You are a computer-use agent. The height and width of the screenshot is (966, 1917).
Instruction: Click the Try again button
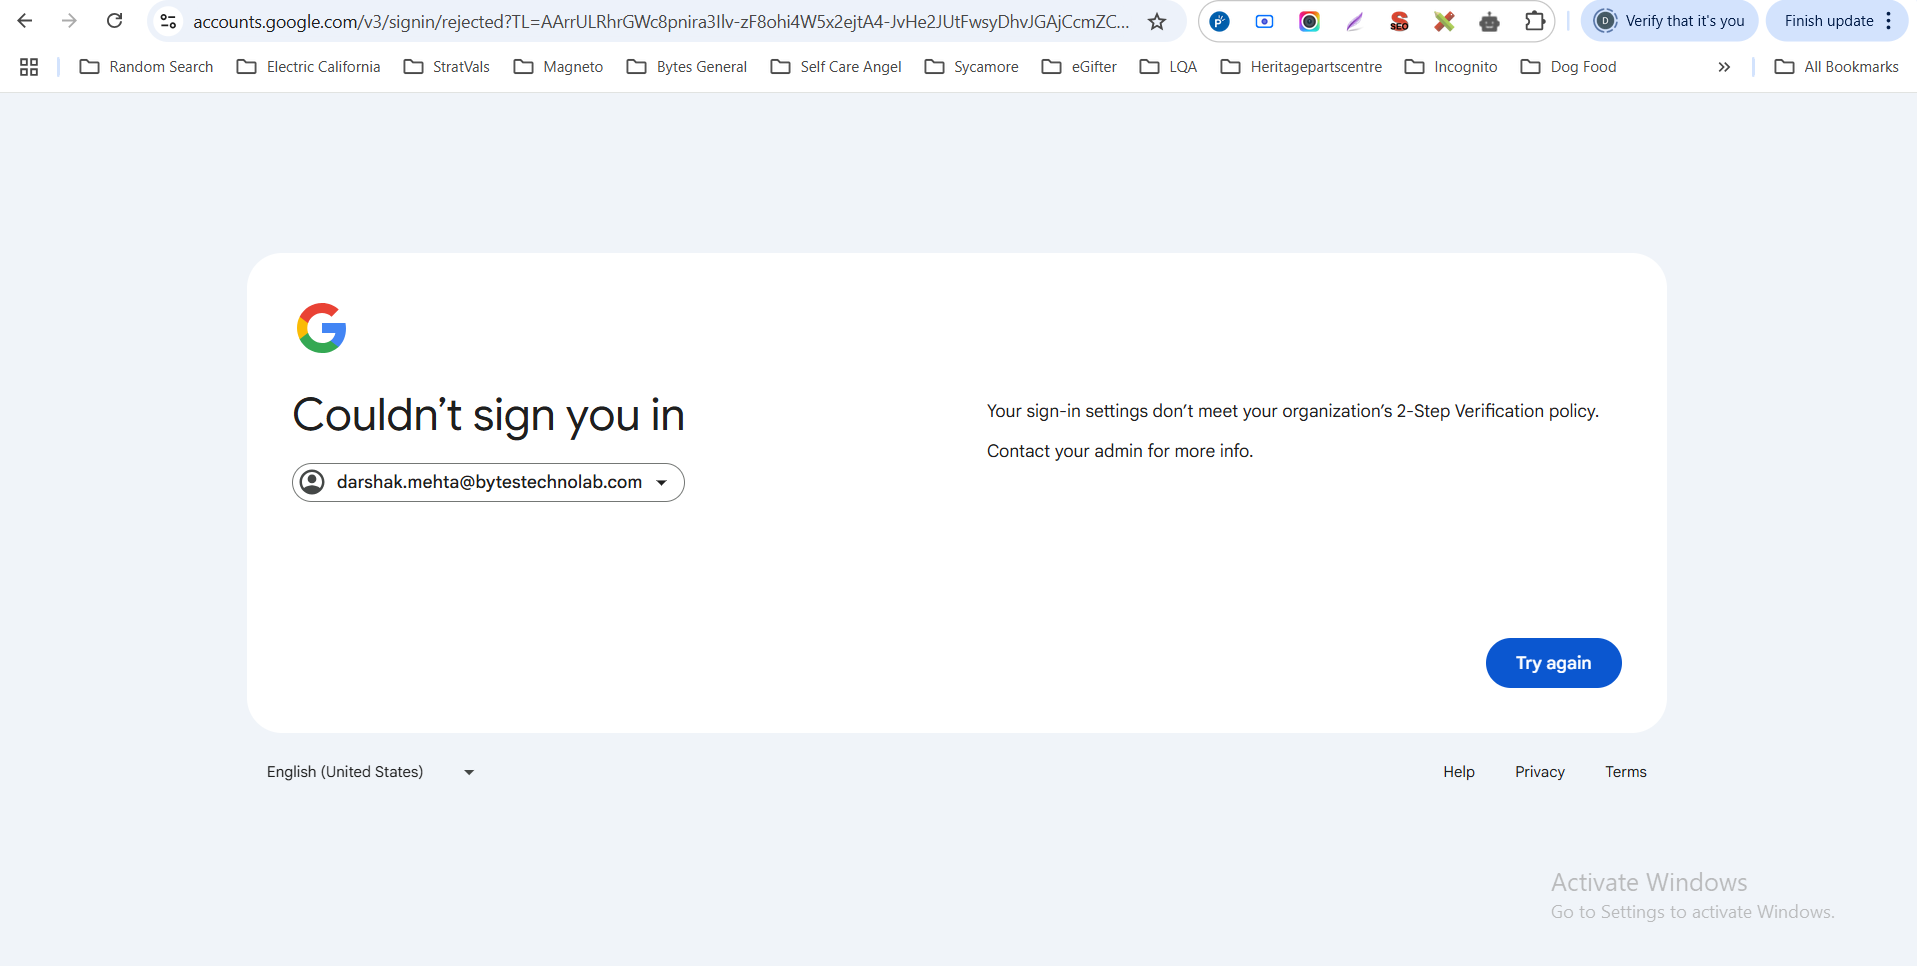(x=1553, y=663)
